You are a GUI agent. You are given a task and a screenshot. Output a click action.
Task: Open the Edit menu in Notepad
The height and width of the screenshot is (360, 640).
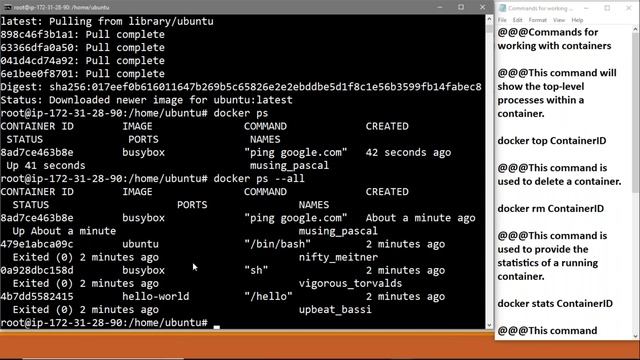tap(518, 20)
